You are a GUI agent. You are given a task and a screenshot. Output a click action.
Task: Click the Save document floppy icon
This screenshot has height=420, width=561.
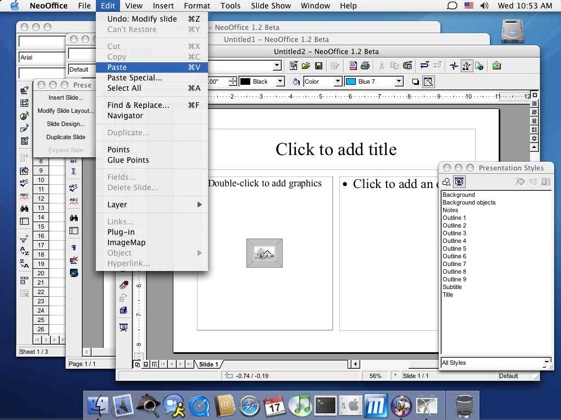318,66
